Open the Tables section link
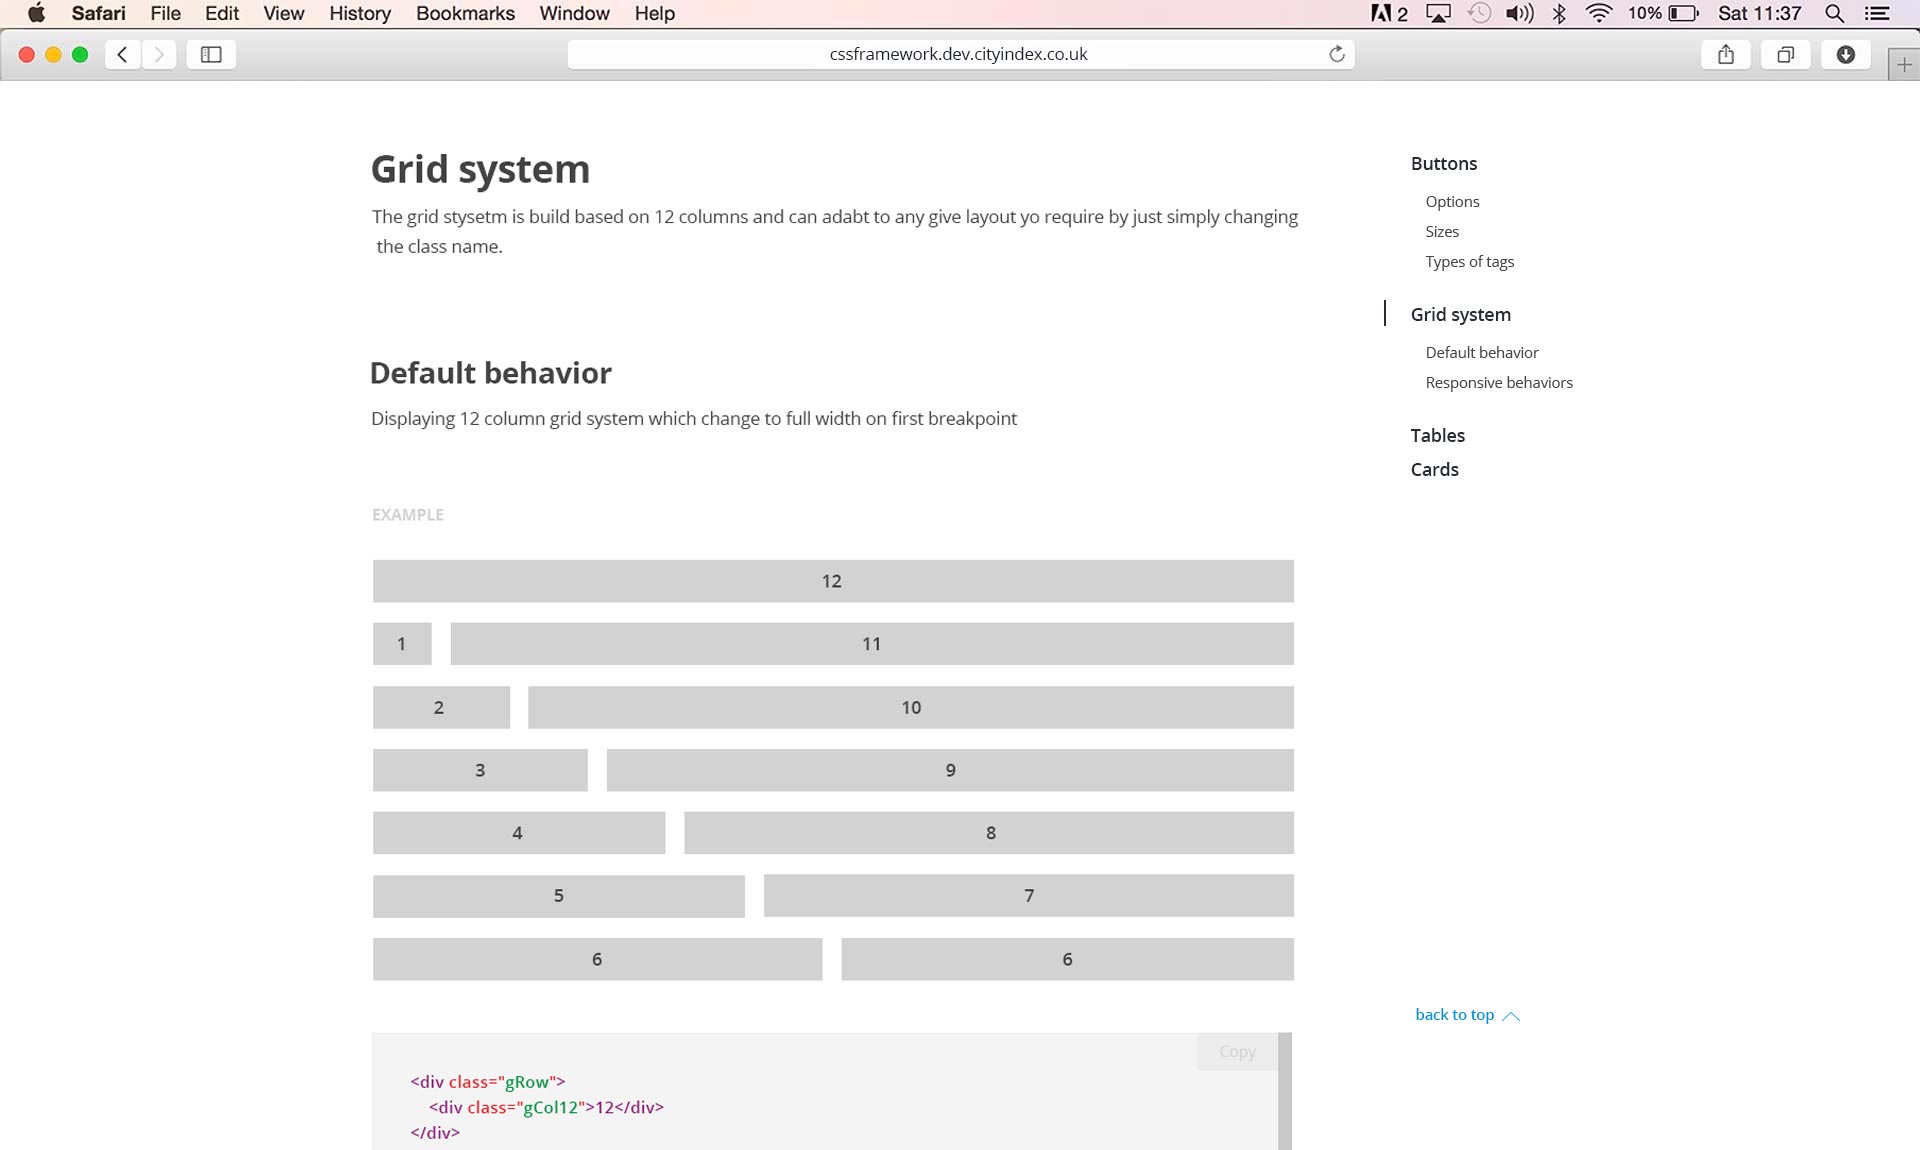Image resolution: width=1920 pixels, height=1150 pixels. tap(1437, 436)
